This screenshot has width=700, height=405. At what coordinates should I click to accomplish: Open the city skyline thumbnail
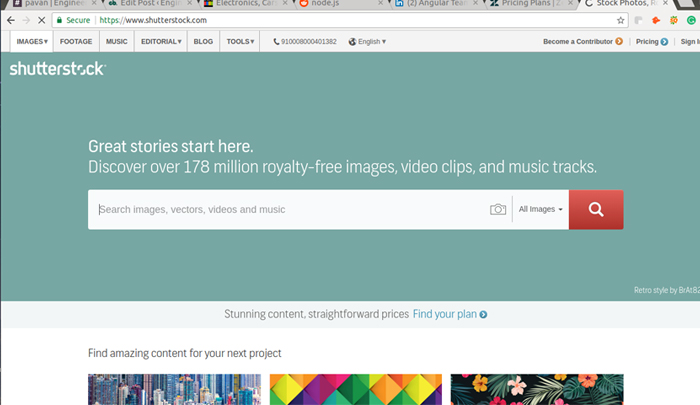[174, 389]
